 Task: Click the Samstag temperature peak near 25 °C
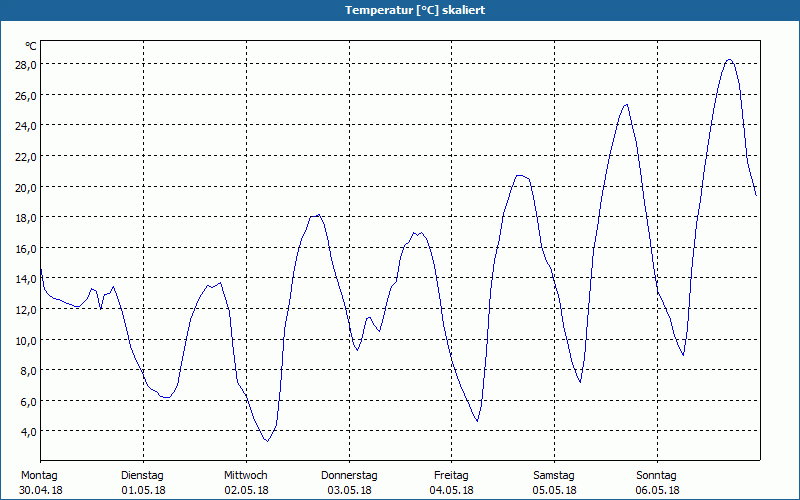pos(626,105)
